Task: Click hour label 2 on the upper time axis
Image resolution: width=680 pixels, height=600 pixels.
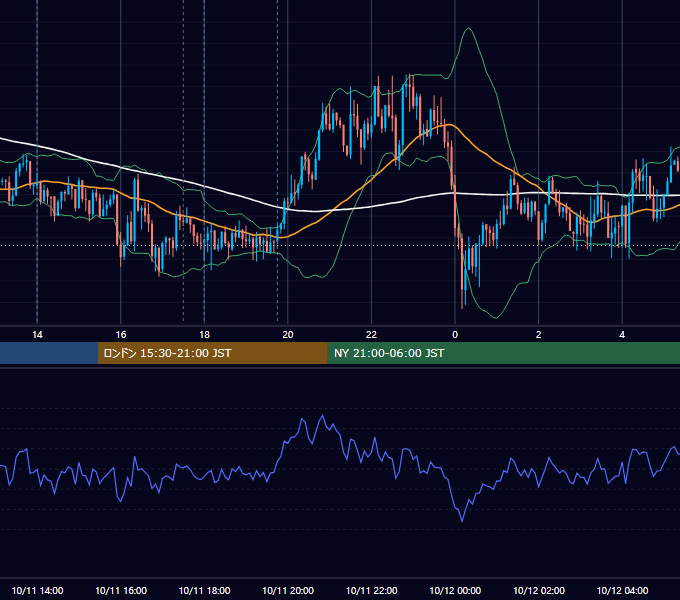Action: click(539, 335)
